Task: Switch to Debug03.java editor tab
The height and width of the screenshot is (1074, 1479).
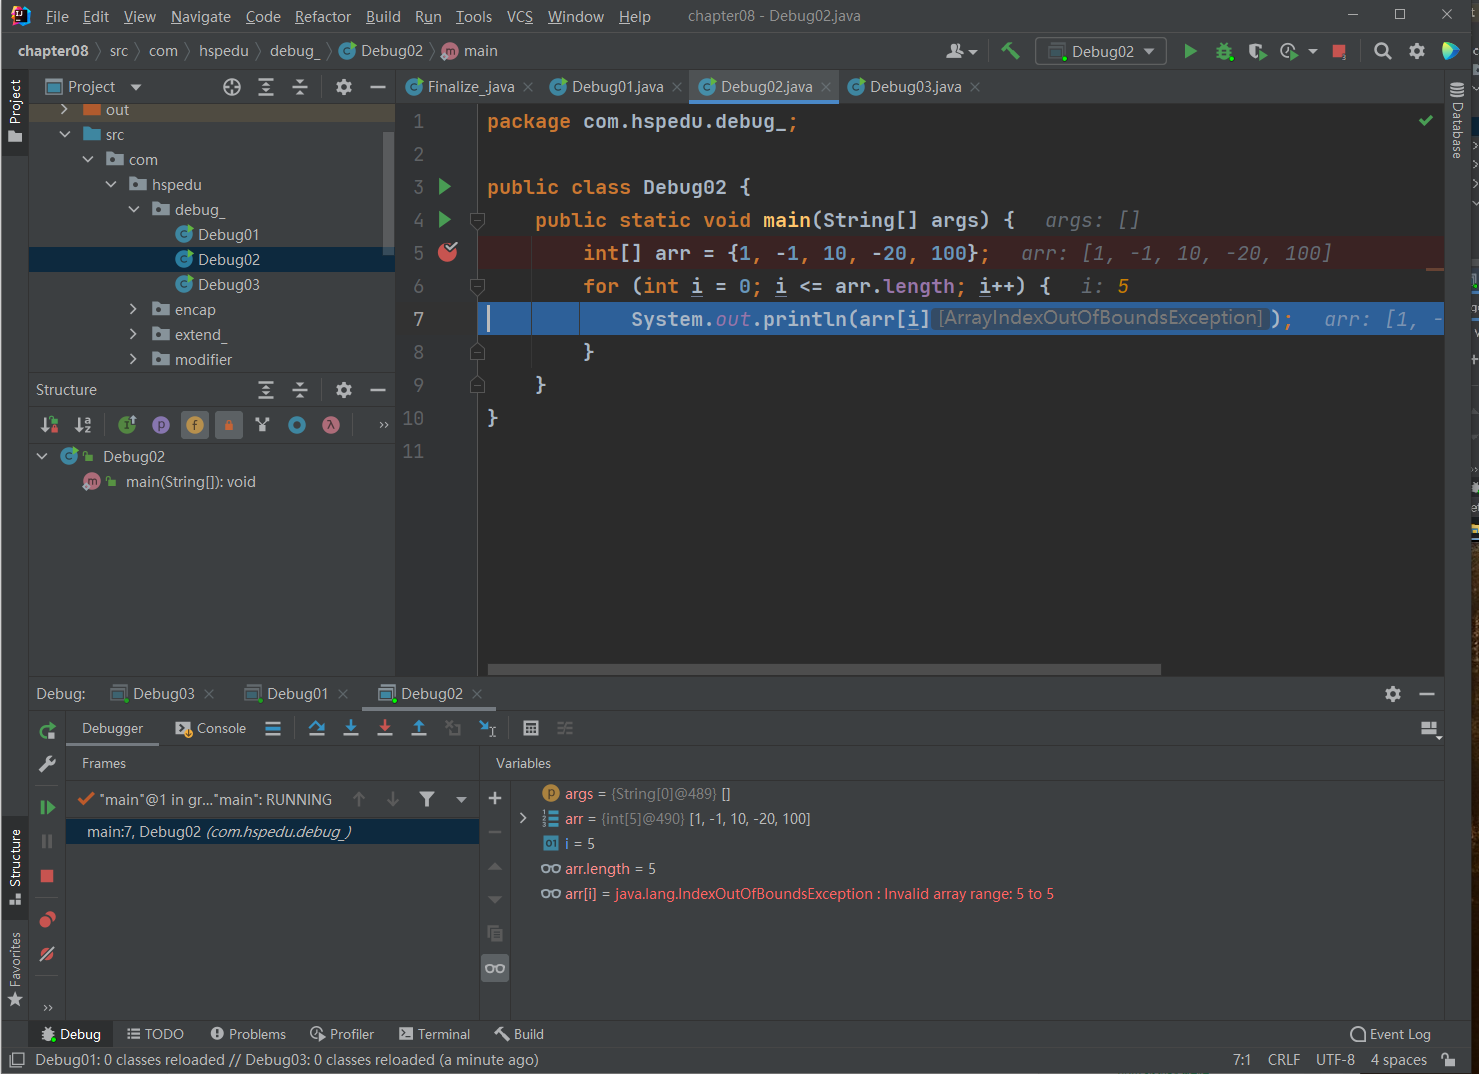Action: coord(914,87)
